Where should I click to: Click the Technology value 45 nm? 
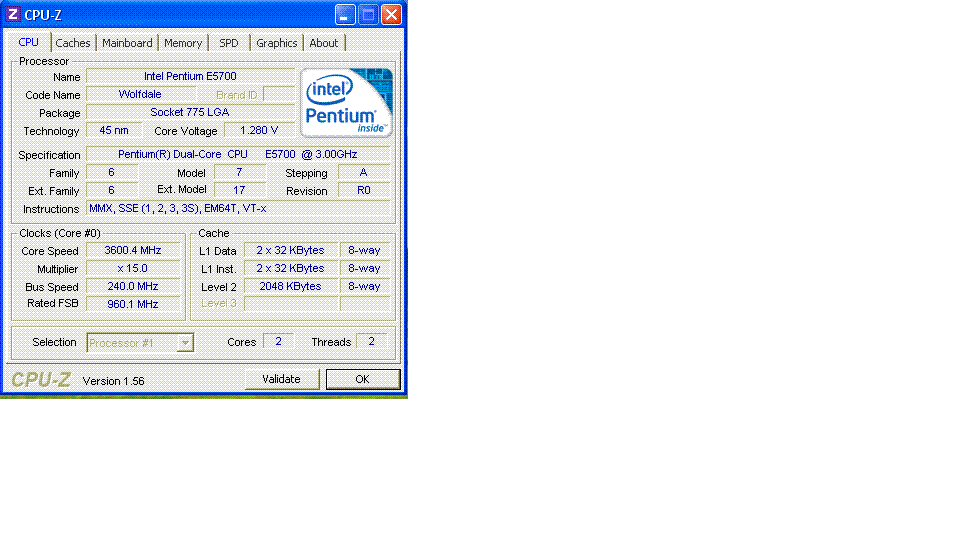114,130
